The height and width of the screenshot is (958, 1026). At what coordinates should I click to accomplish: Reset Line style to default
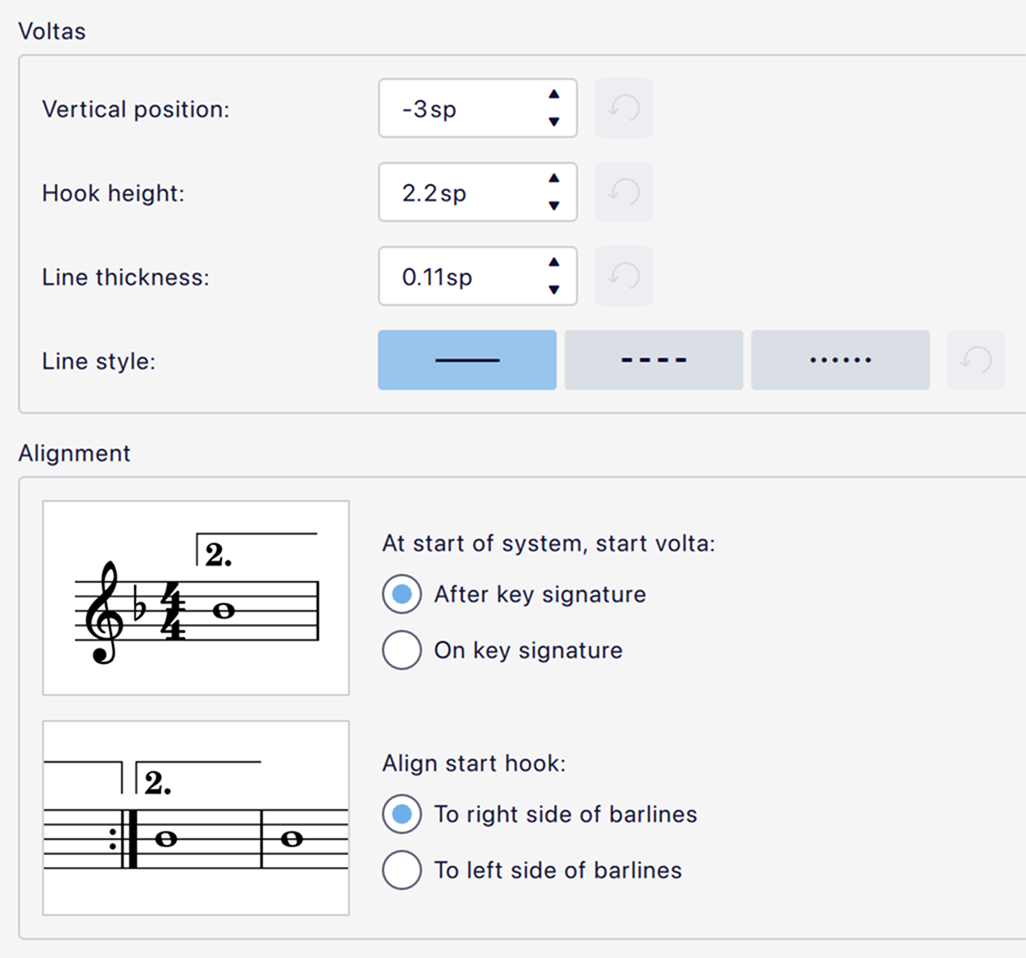(976, 360)
